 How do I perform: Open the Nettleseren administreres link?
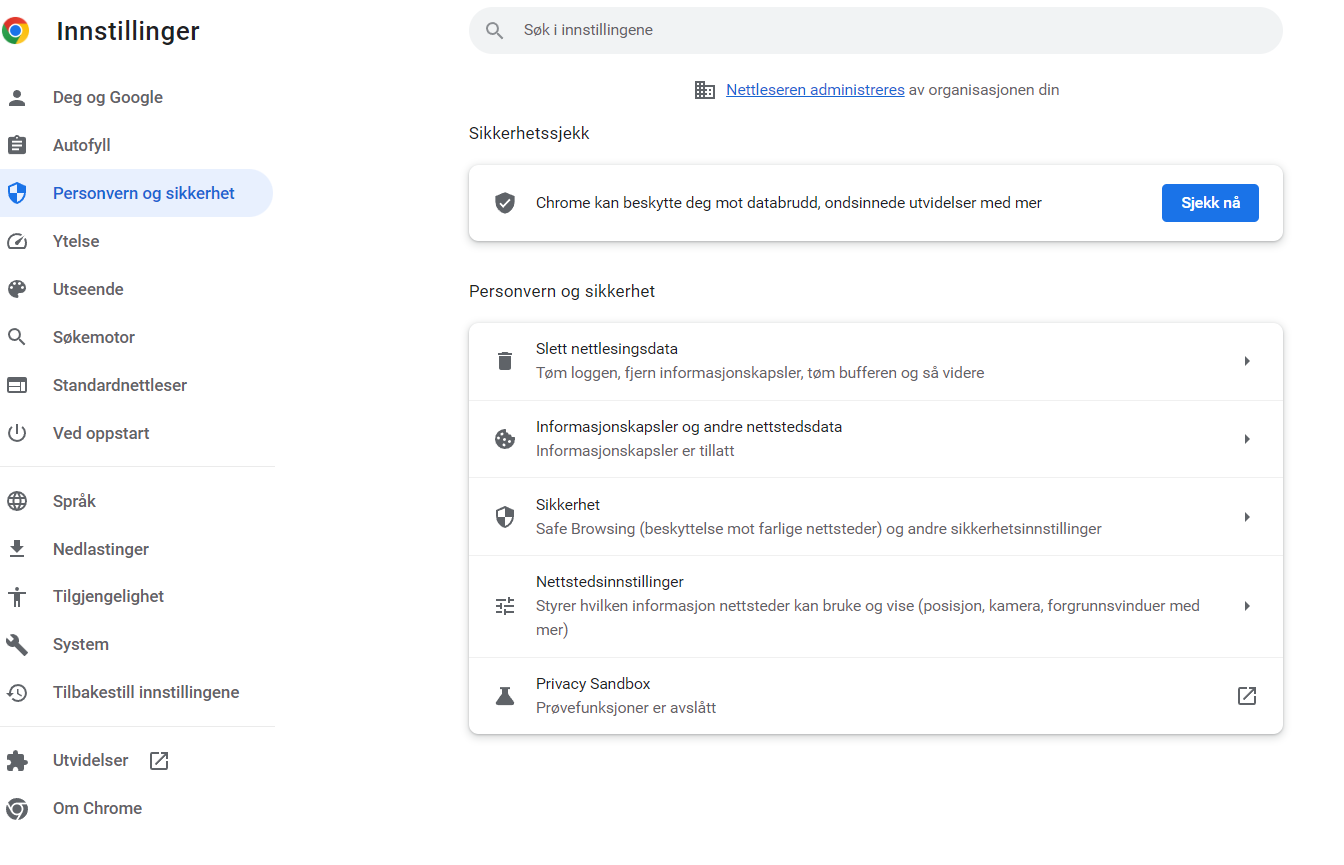(x=815, y=90)
